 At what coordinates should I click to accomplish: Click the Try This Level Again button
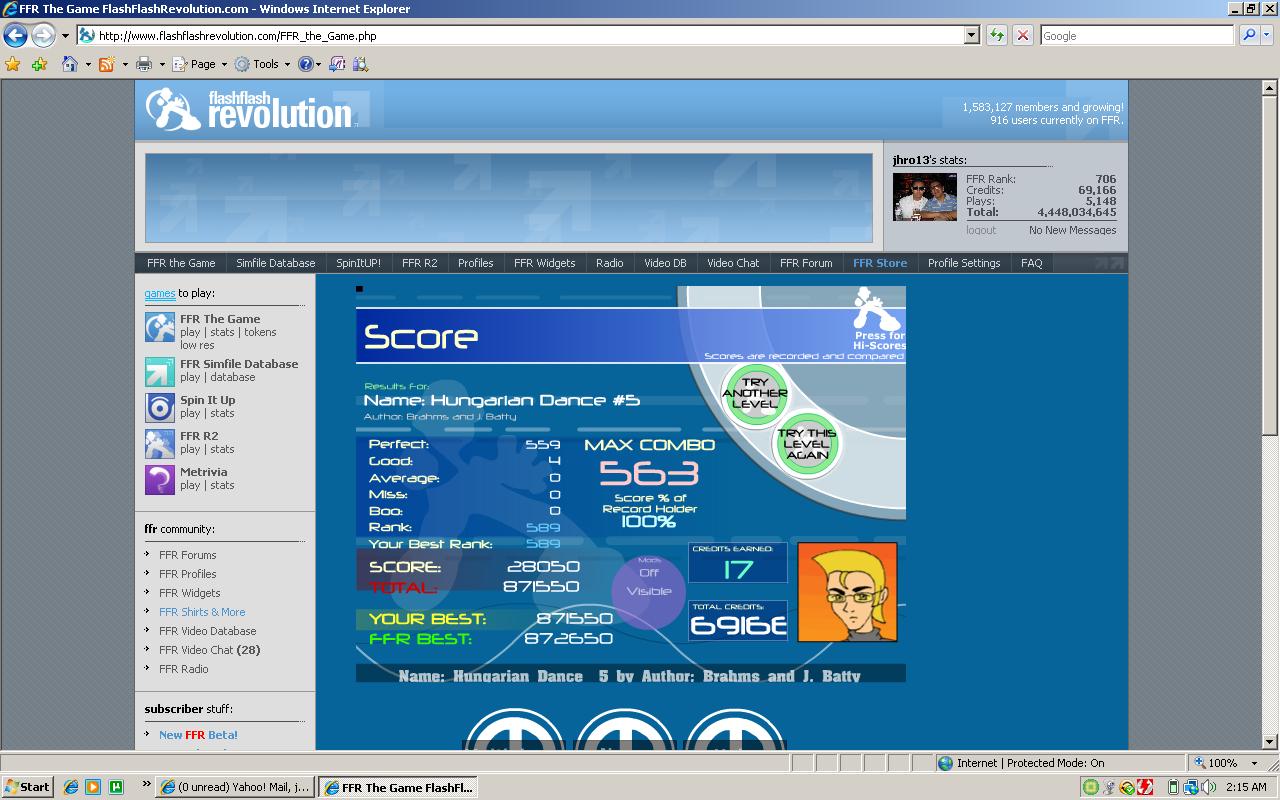(x=806, y=444)
